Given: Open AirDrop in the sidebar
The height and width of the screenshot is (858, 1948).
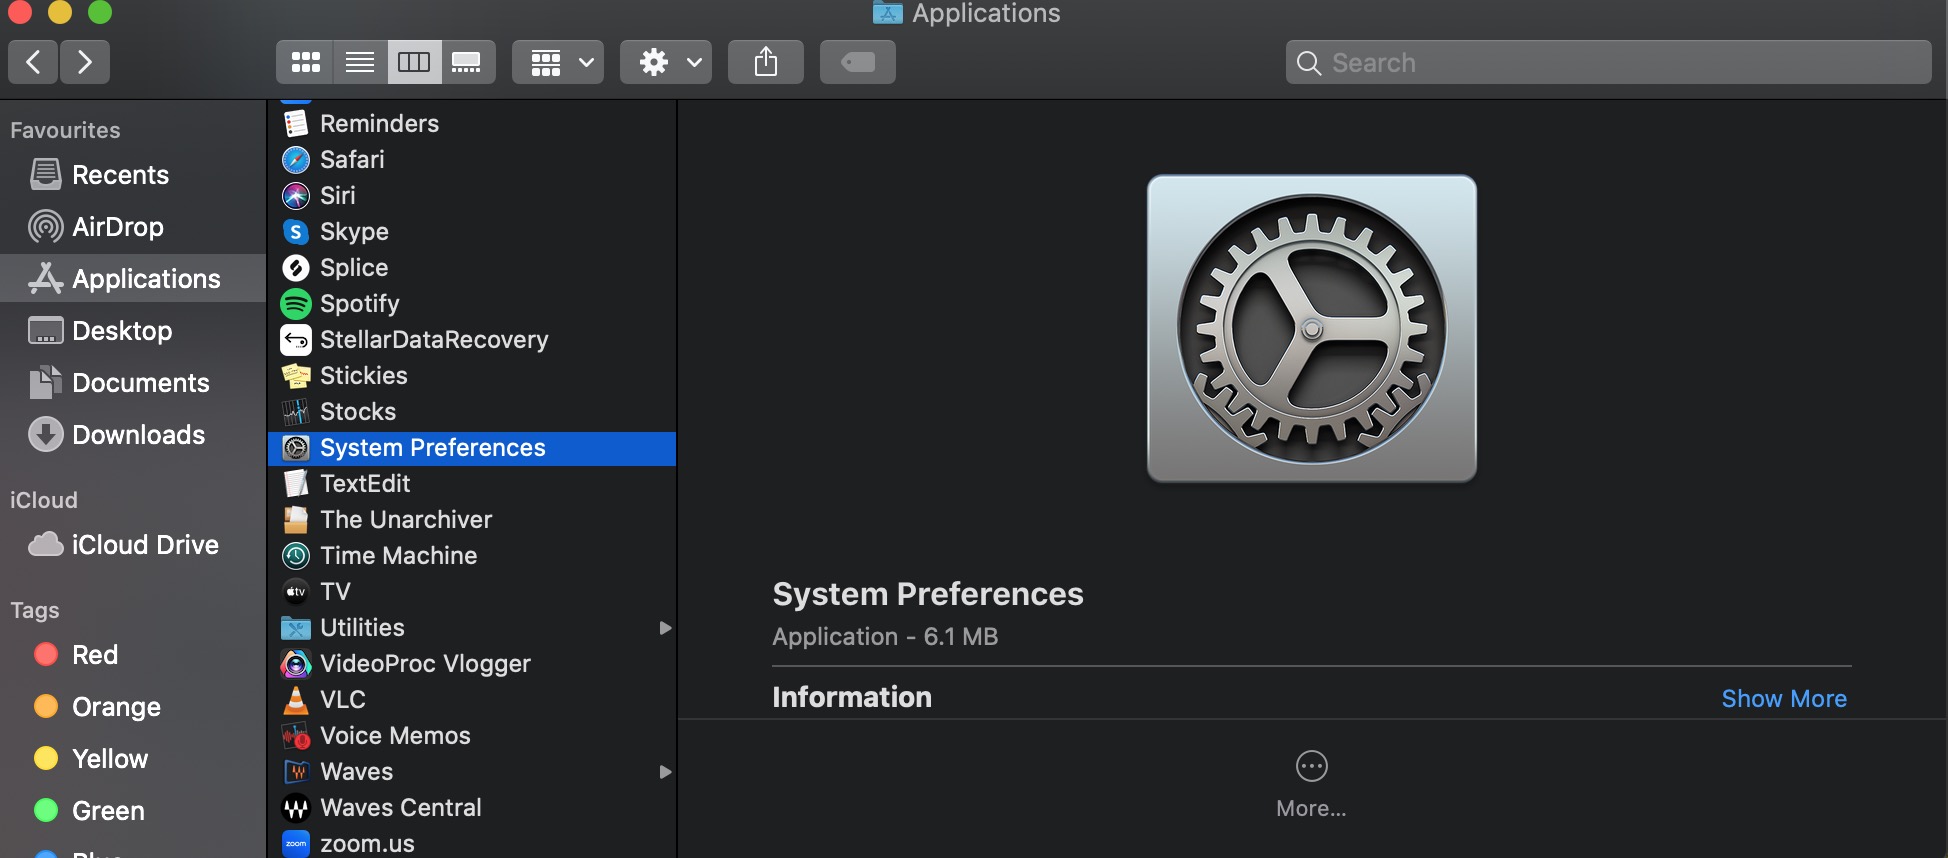Looking at the screenshot, I should click(x=133, y=227).
